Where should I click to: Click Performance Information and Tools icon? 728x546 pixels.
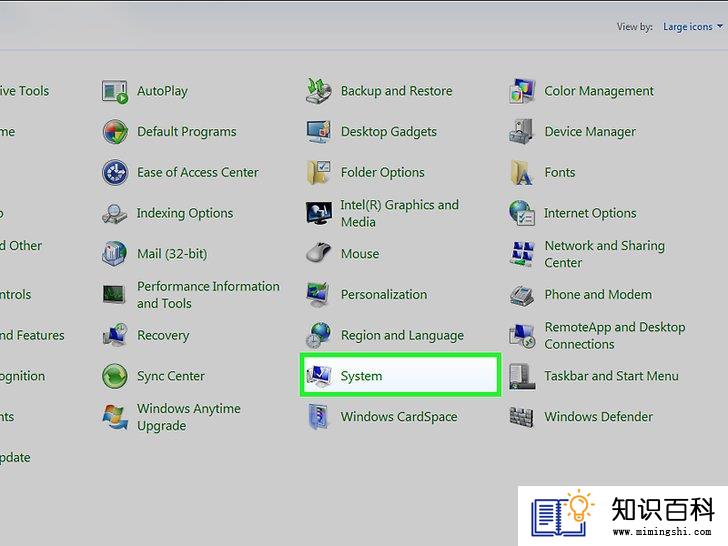[x=114, y=294]
